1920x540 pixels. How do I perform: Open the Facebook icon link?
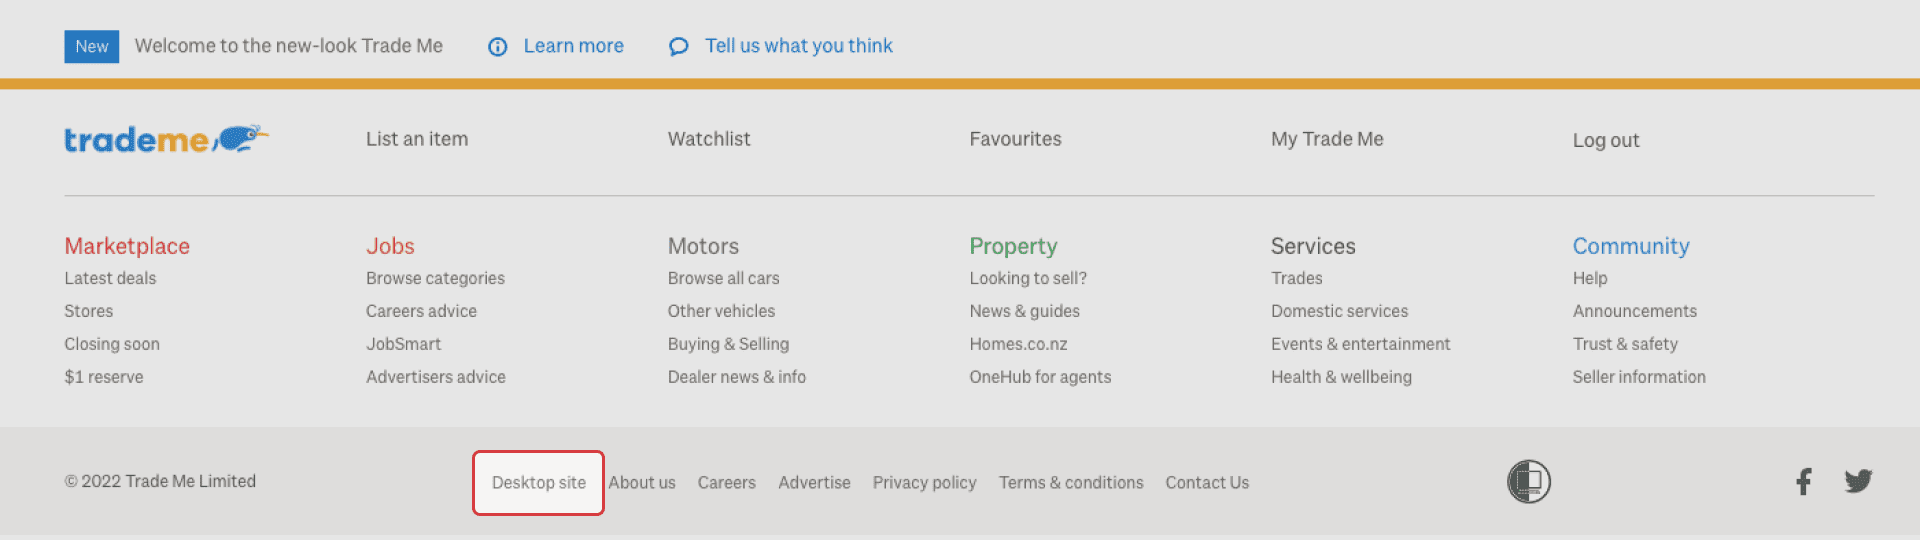[x=1803, y=482]
